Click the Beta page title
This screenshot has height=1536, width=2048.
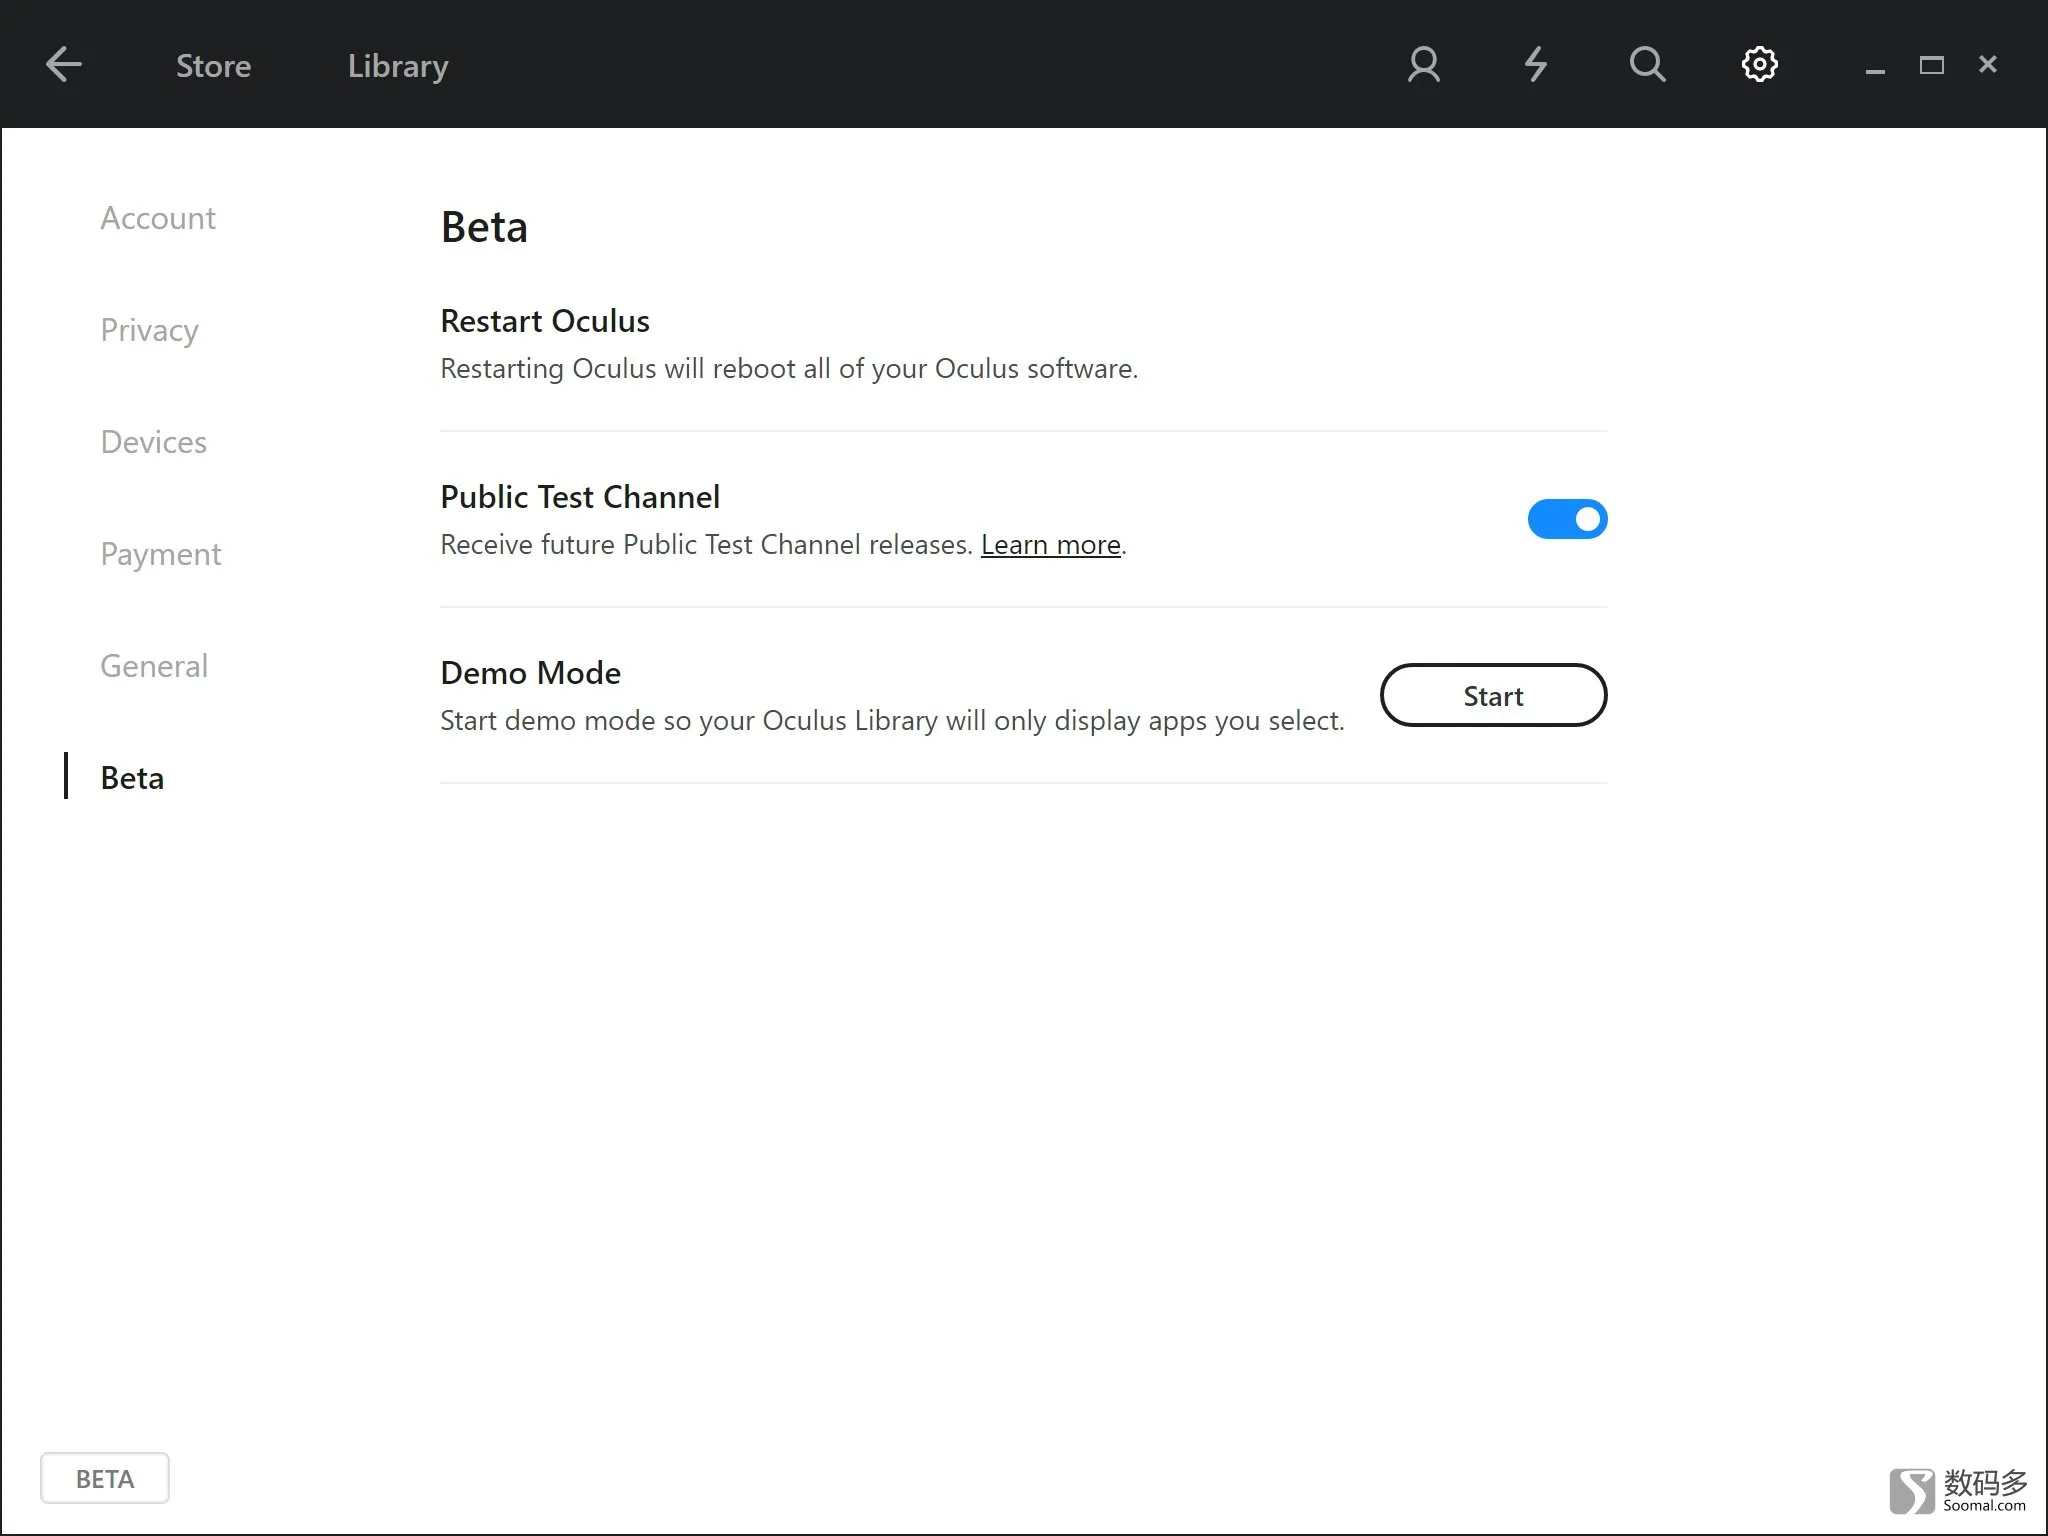point(484,227)
